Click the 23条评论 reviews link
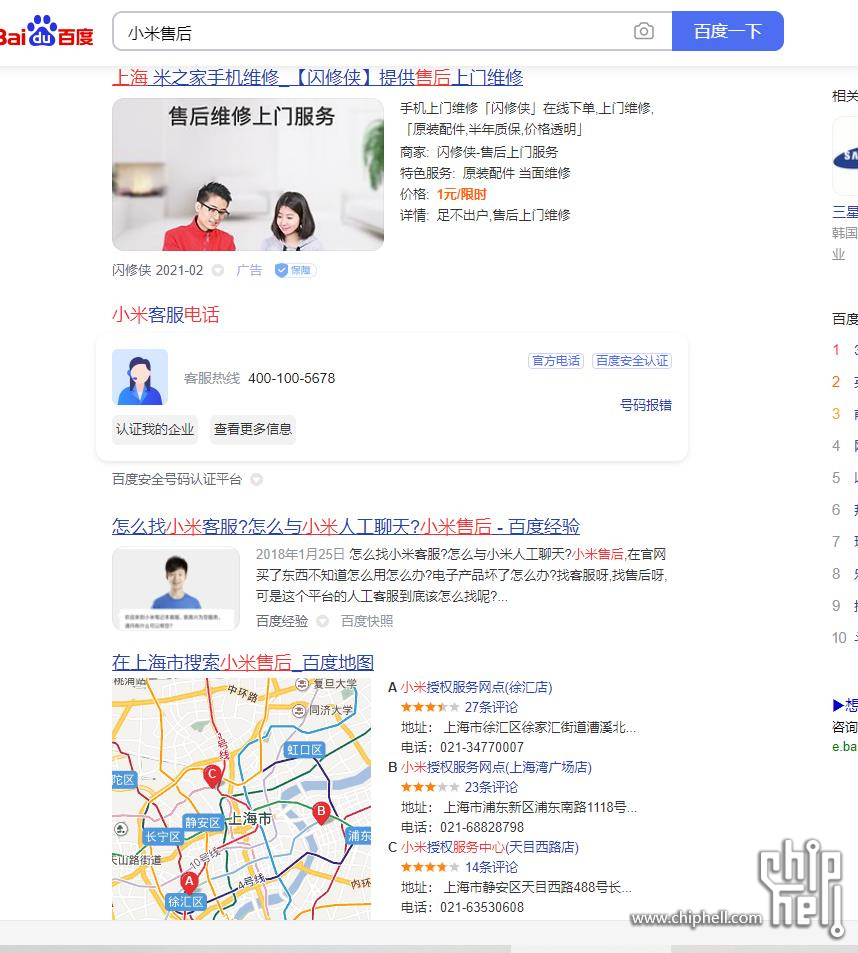Screen dimensions: 858x953 (x=491, y=787)
